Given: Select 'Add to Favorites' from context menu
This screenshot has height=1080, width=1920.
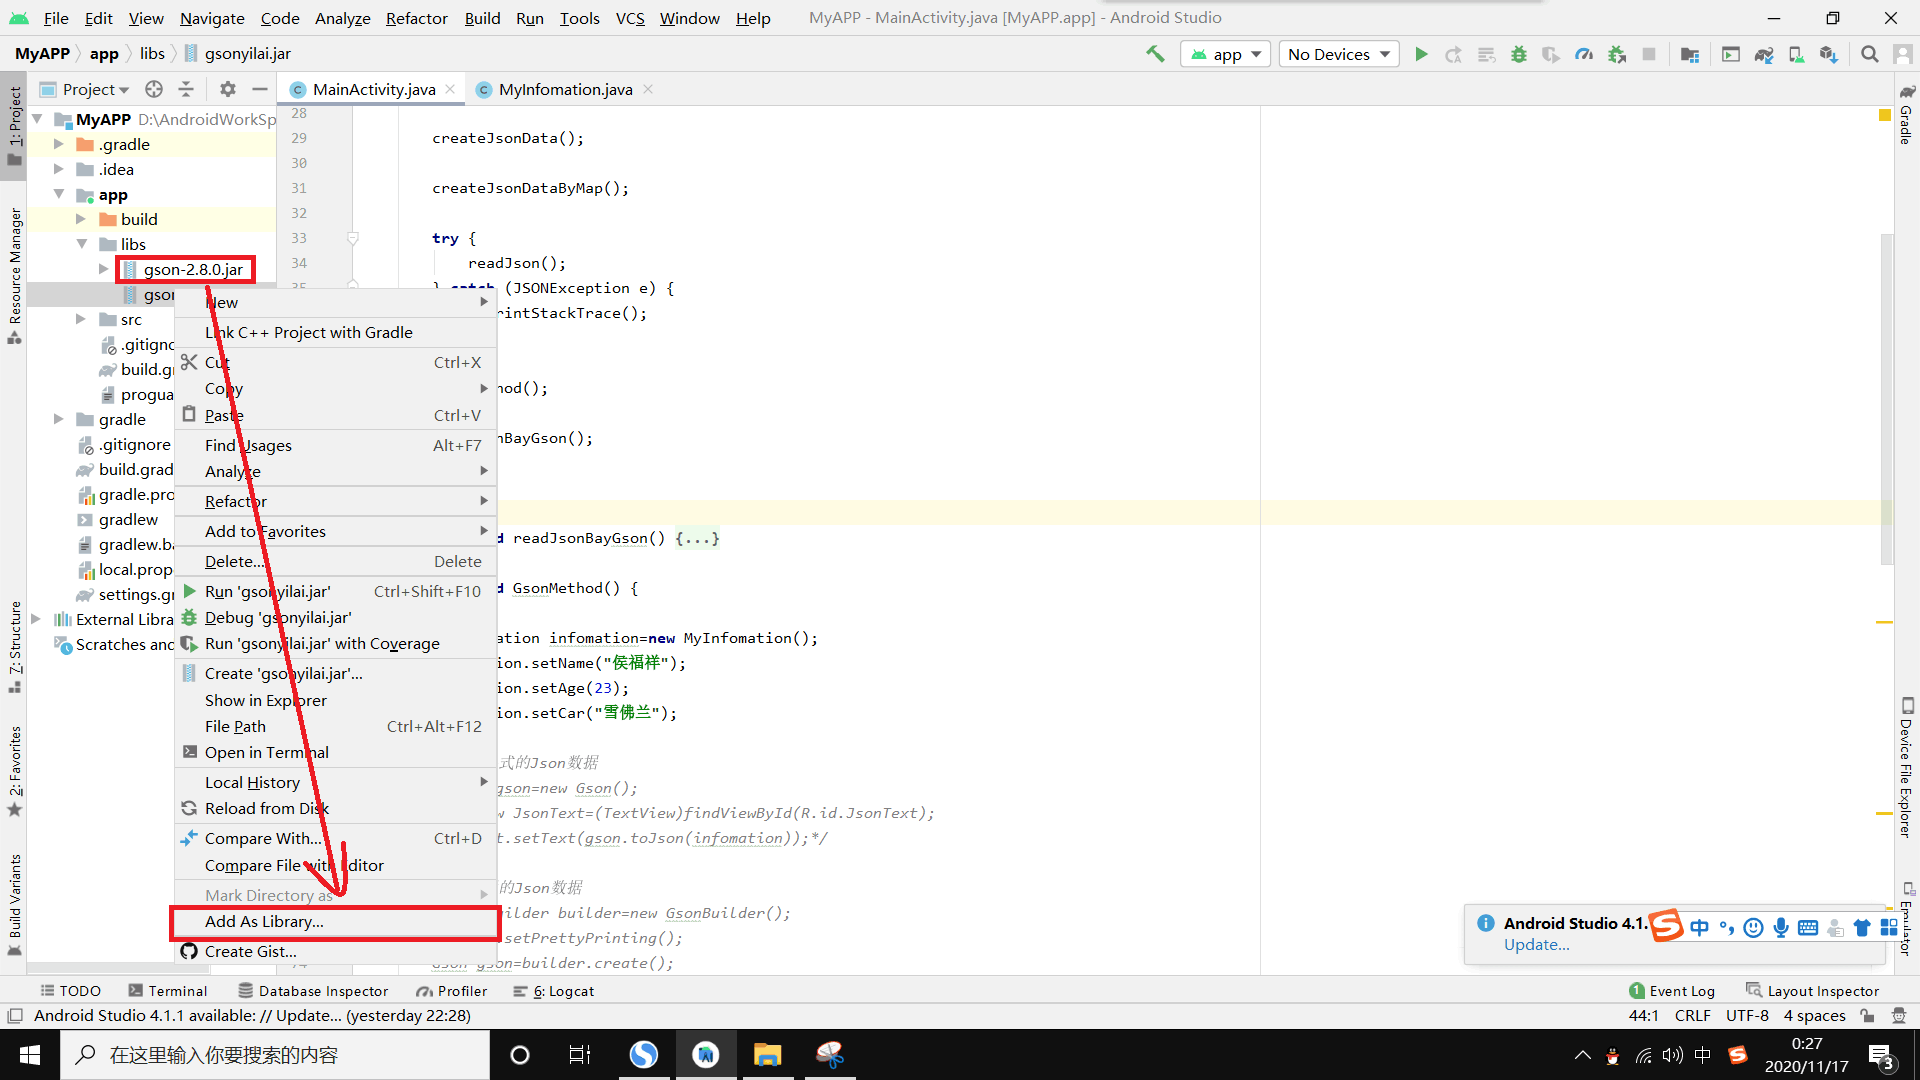Looking at the screenshot, I should pyautogui.click(x=265, y=530).
